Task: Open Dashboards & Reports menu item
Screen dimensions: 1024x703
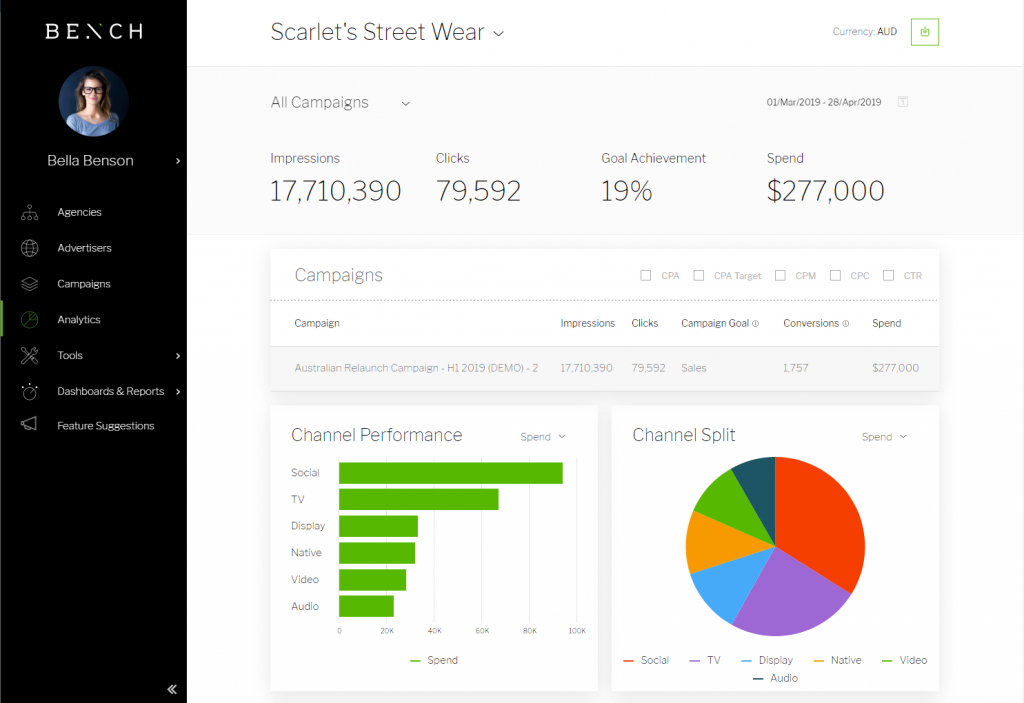Action: click(110, 391)
